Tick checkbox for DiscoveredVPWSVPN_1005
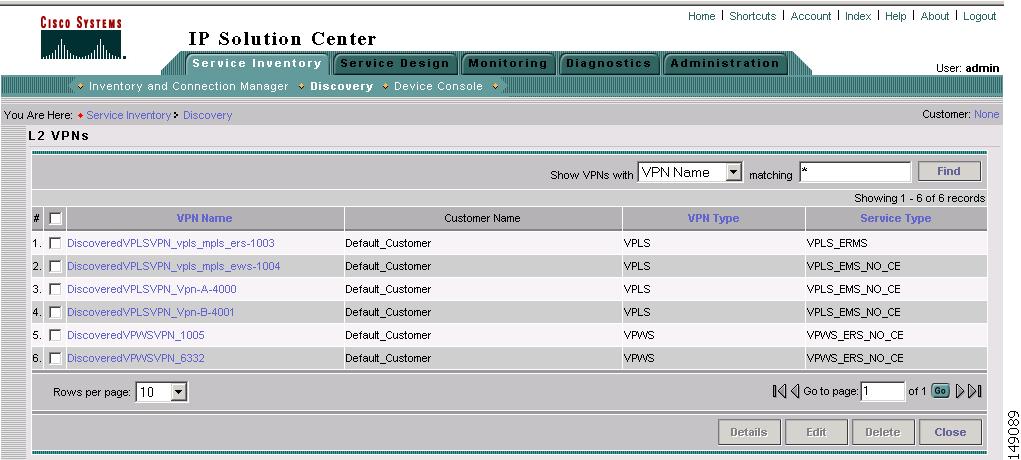 tap(55, 335)
